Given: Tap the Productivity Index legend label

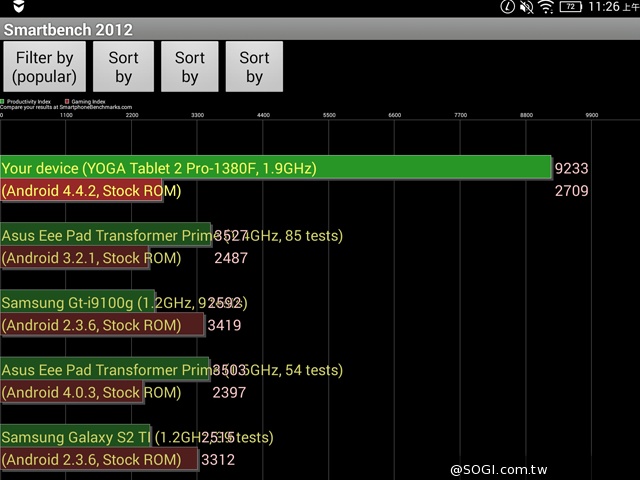Looking at the screenshot, I should [29, 102].
